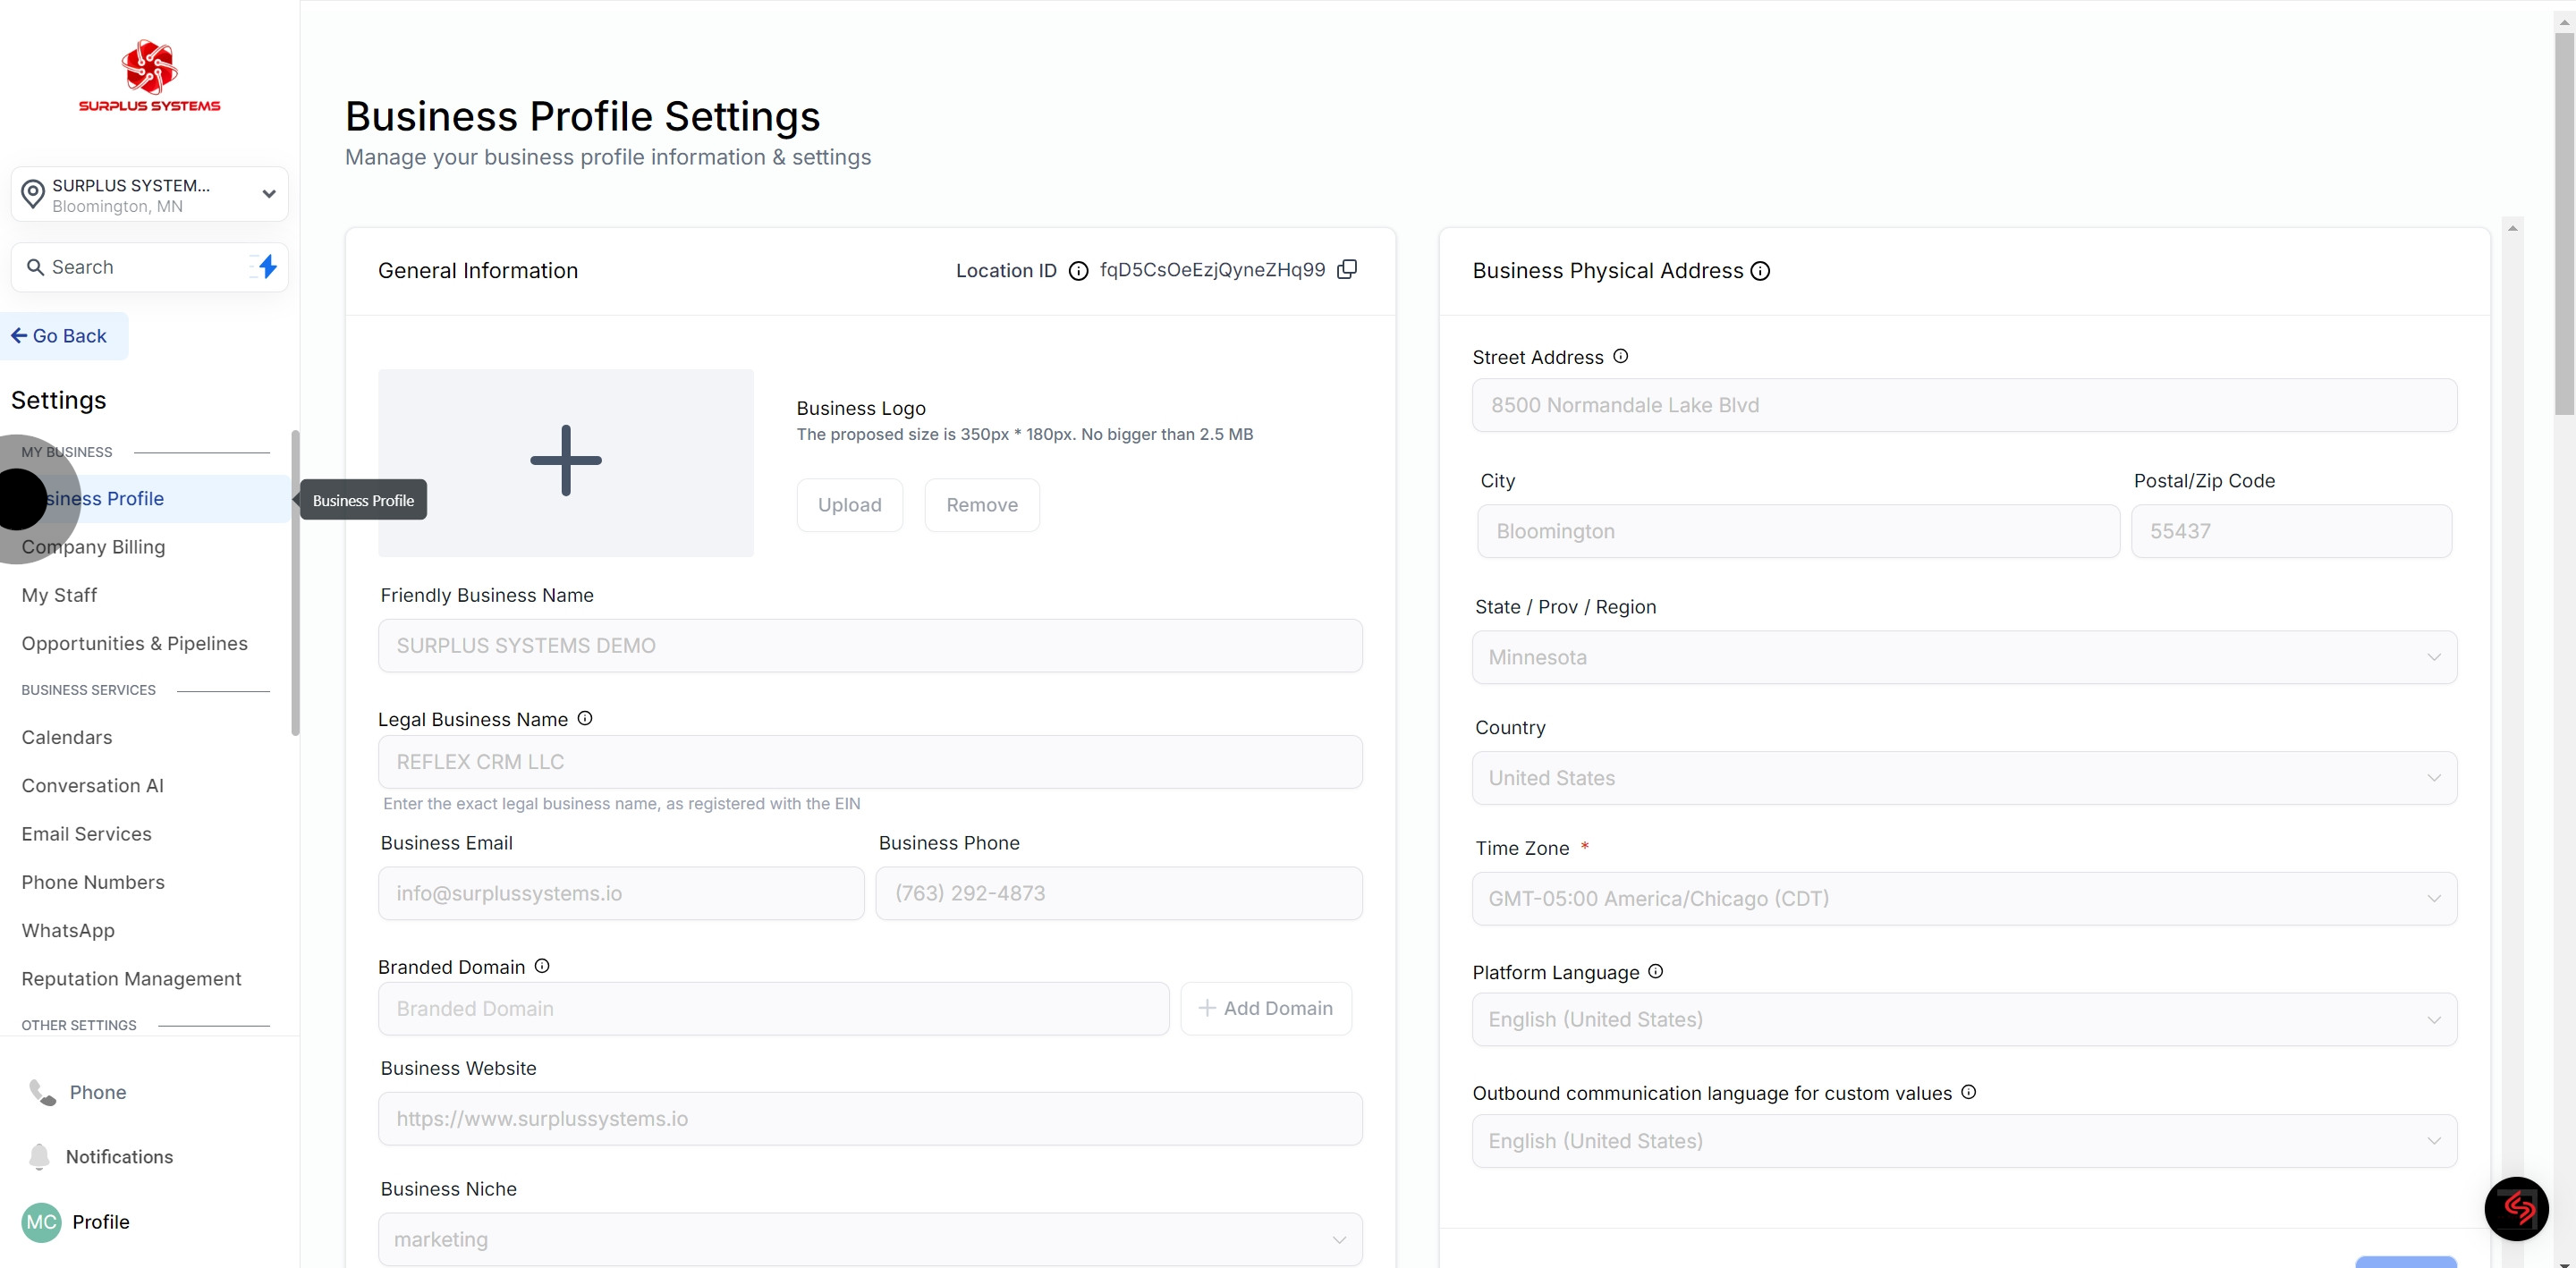
Task: Click the Outbound communication language info icon
Action: click(x=1968, y=1092)
